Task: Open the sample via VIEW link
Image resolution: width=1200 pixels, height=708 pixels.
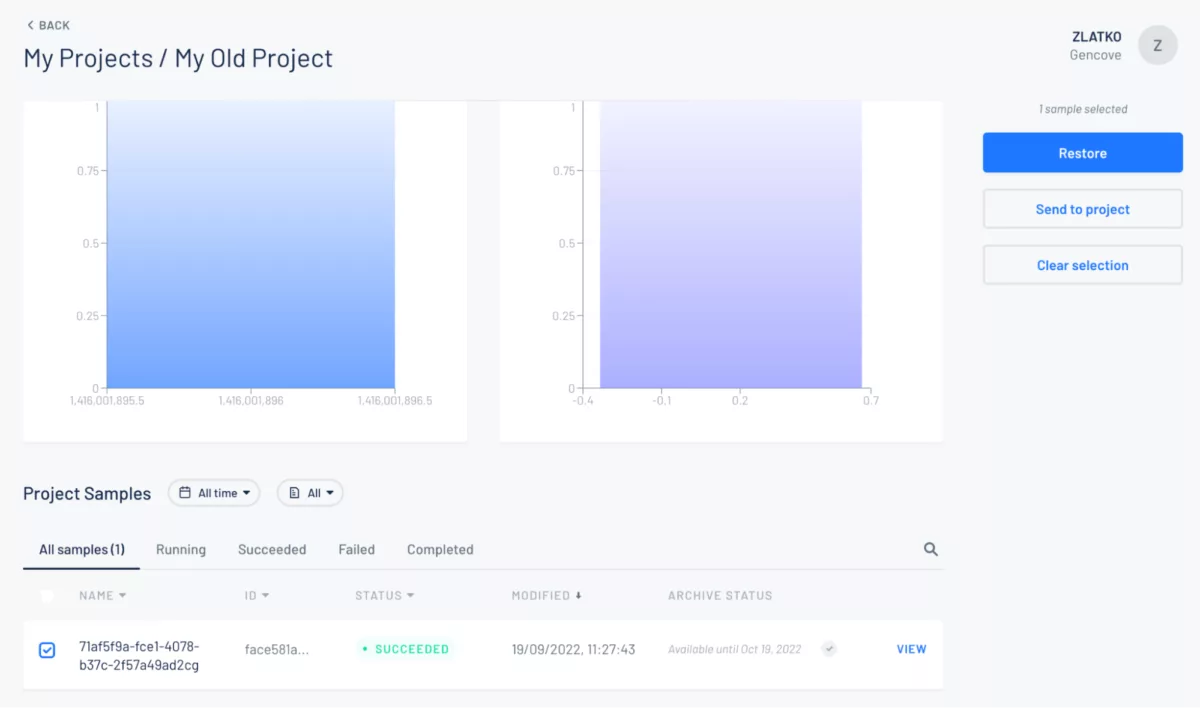Action: click(x=911, y=649)
